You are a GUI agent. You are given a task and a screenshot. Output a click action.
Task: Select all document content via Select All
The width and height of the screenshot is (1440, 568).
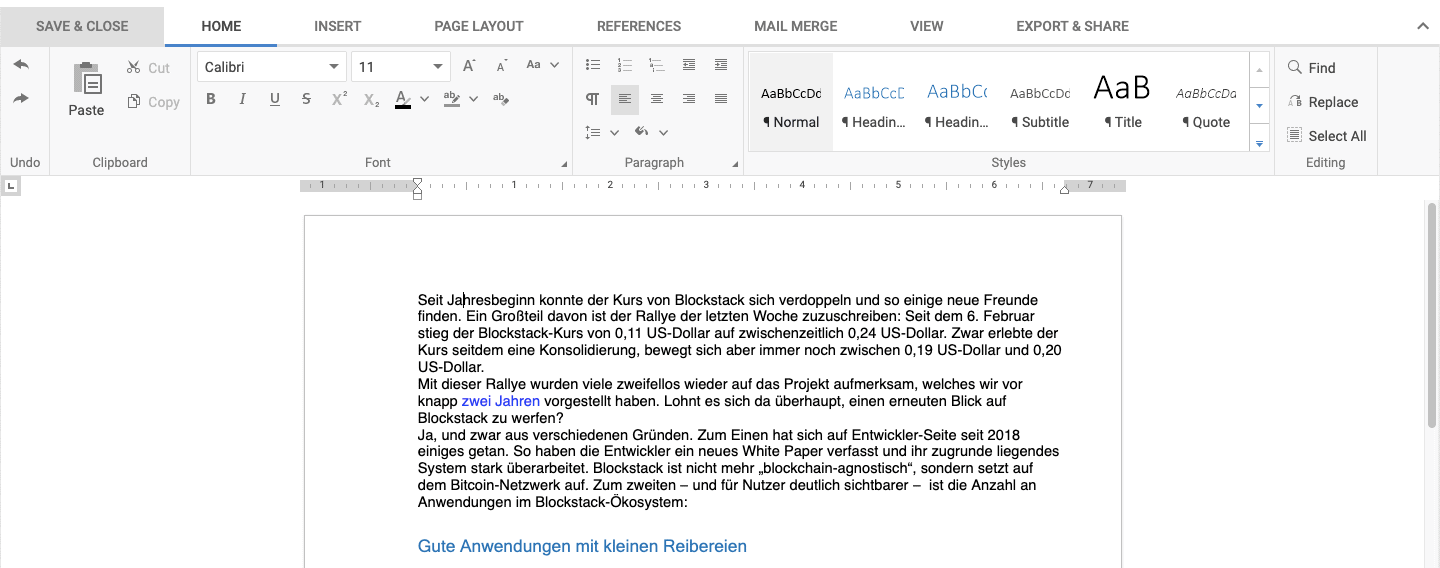click(x=1326, y=136)
